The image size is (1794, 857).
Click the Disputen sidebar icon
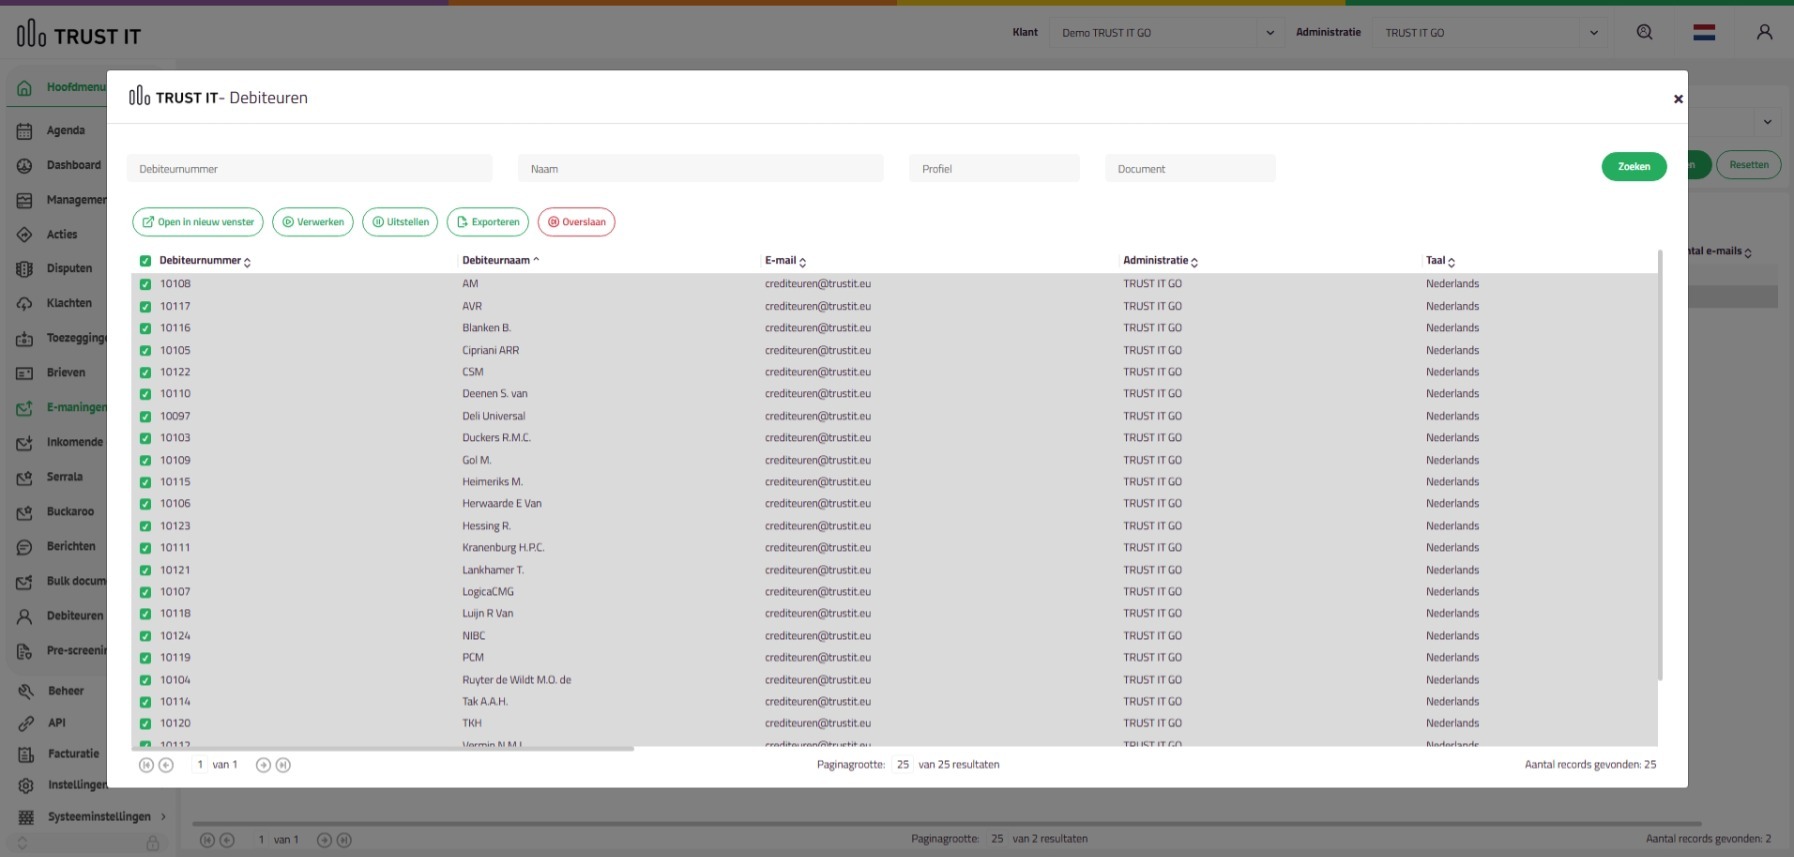[25, 269]
